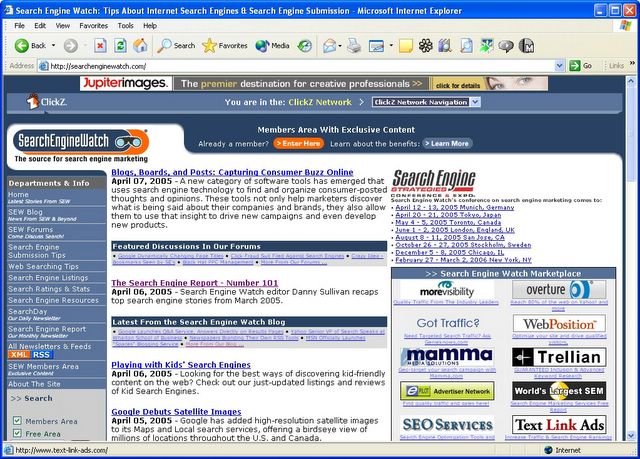
Task: Toggle the Free Area checkbox
Action: coord(17,433)
